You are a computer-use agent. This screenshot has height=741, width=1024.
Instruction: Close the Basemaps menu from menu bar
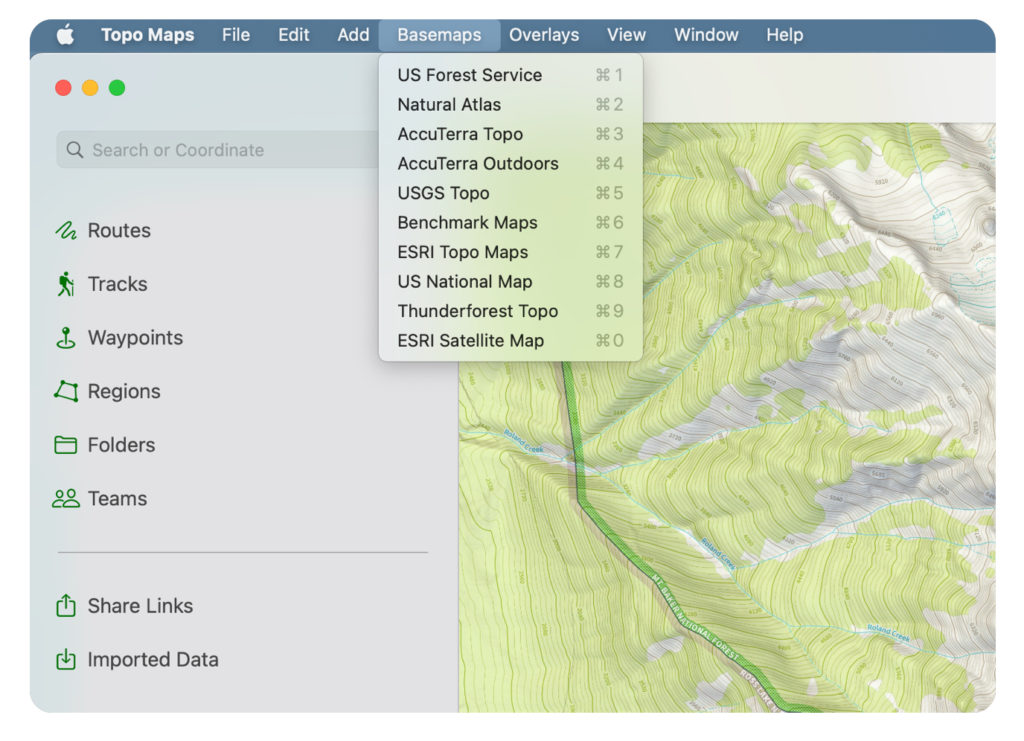[x=440, y=35]
